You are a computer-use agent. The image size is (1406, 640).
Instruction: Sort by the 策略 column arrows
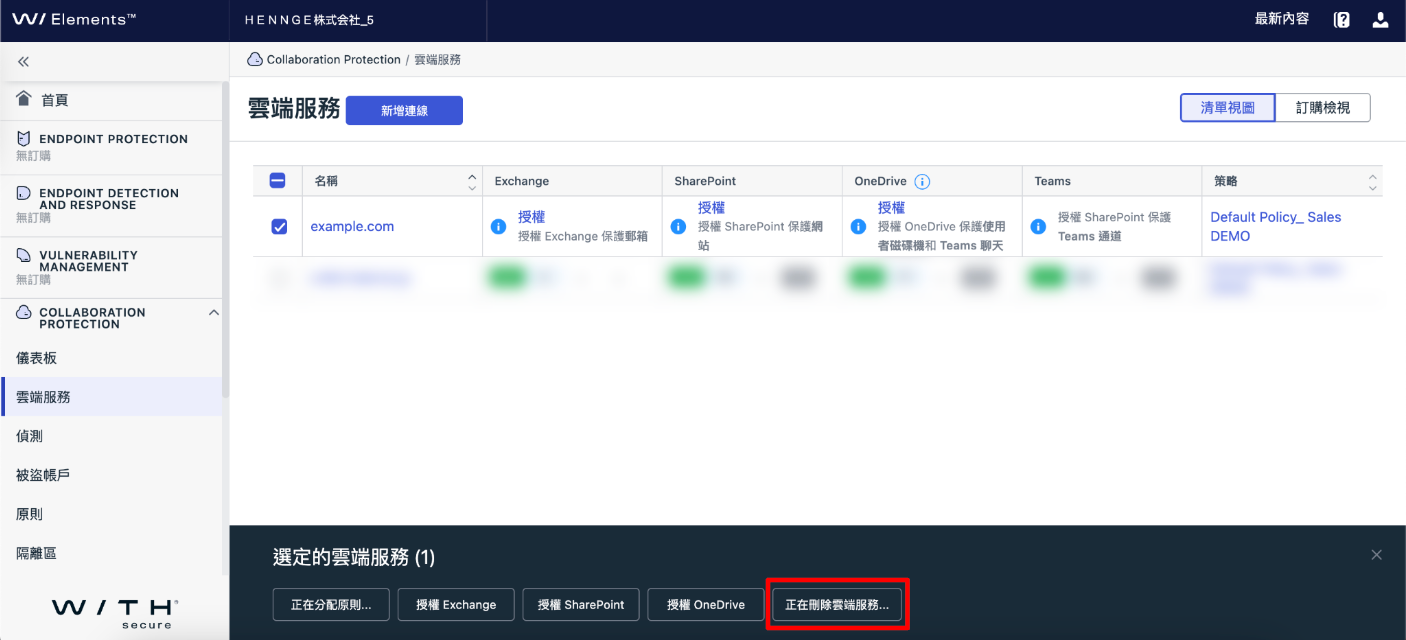[x=1373, y=182]
